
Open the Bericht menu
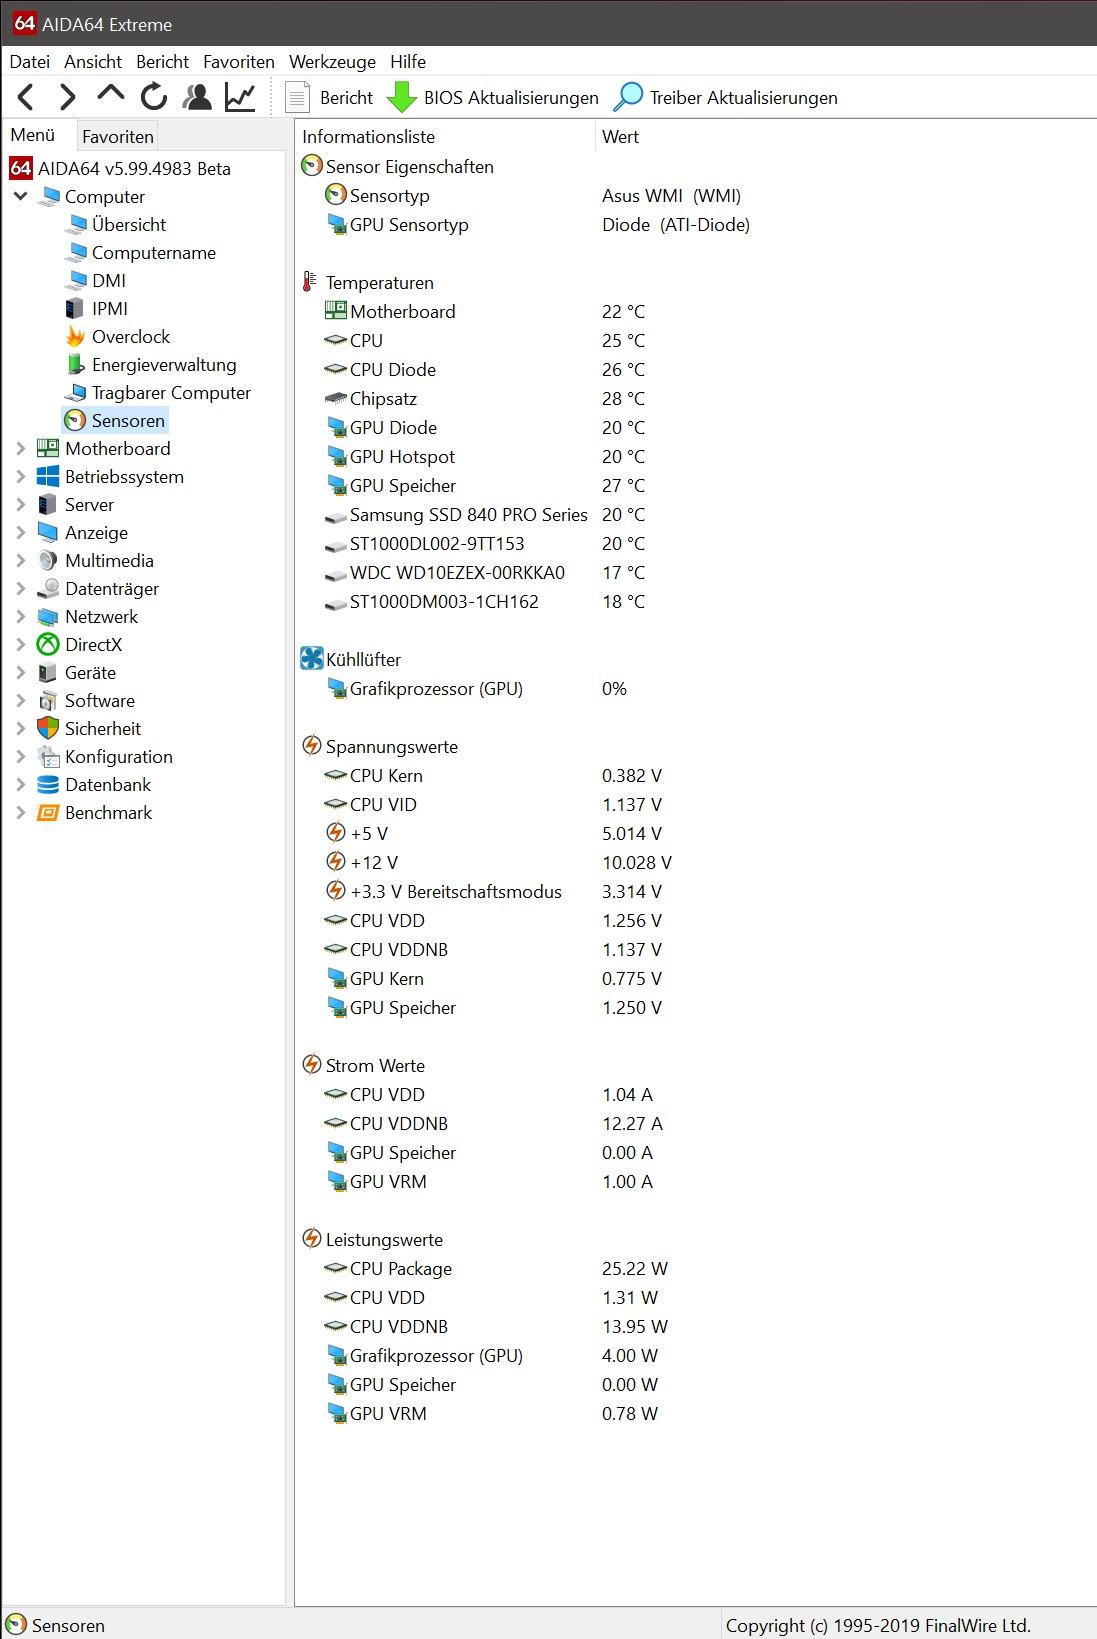tap(162, 62)
